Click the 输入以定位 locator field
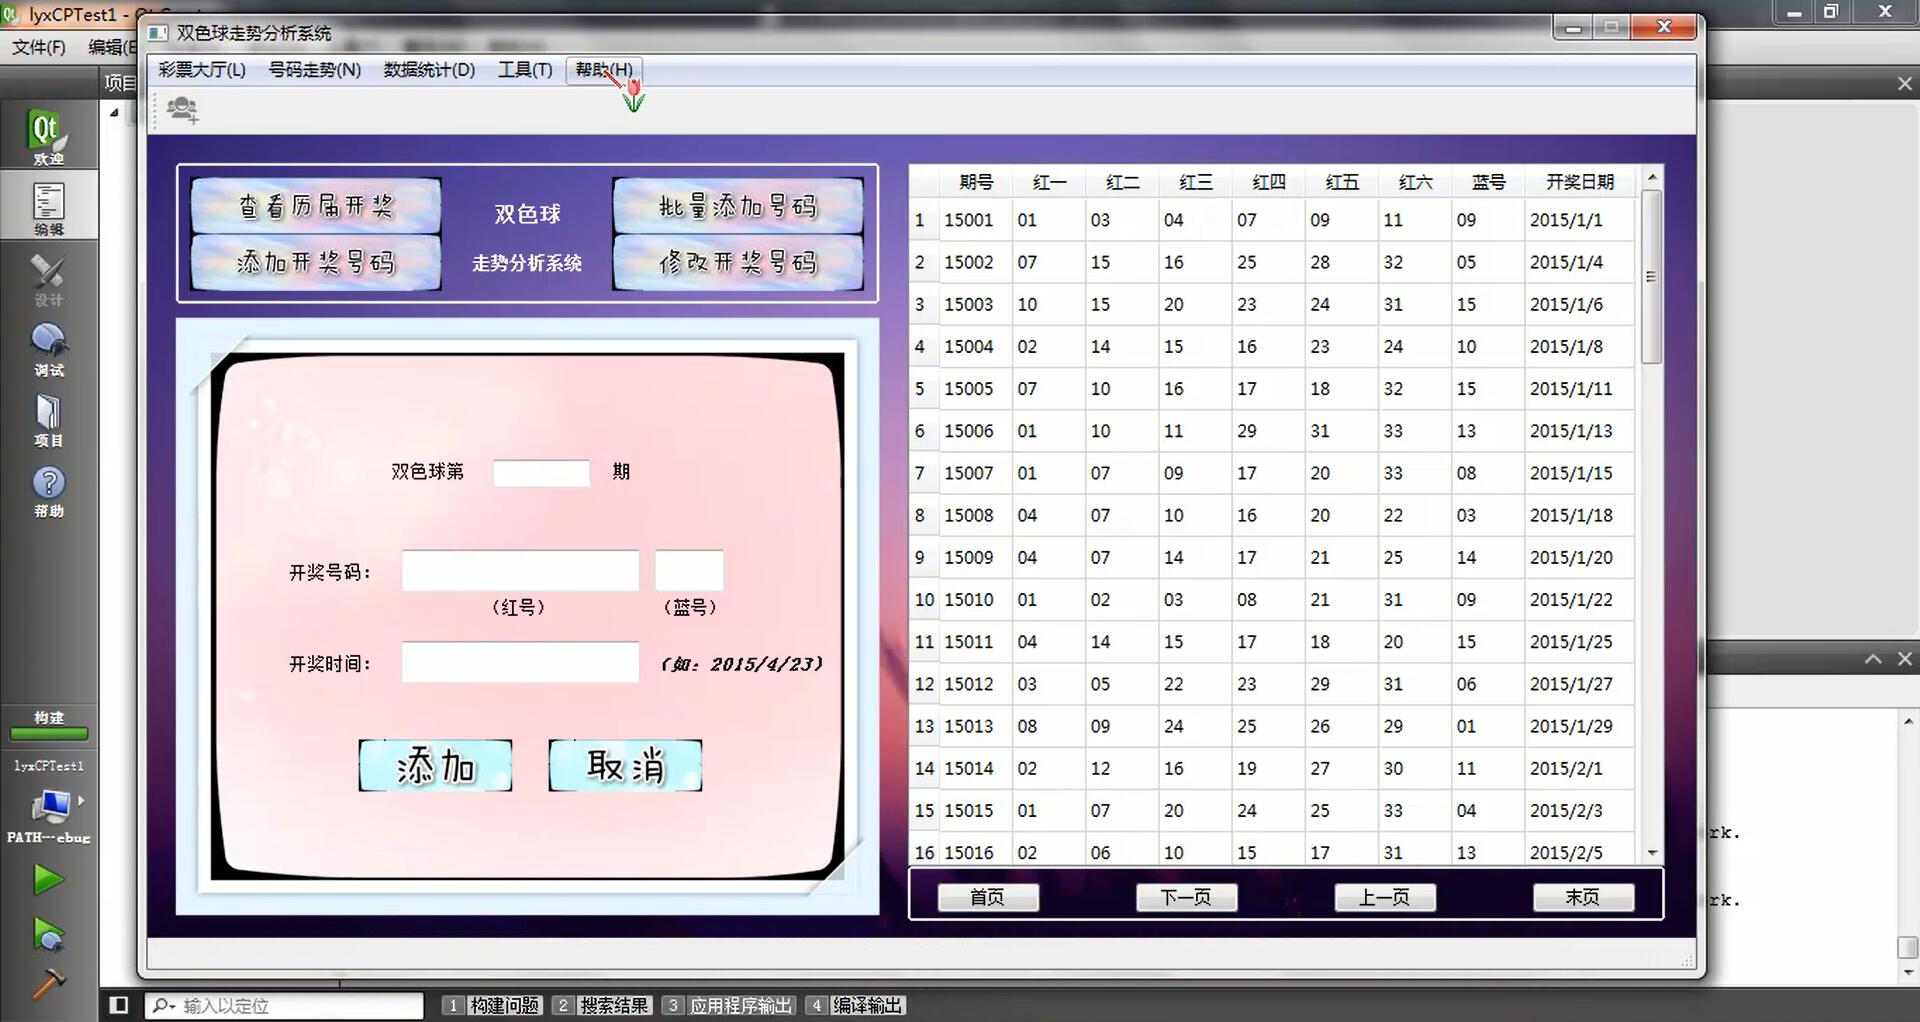Screen dimensions: 1920x1022 (x=286, y=1005)
